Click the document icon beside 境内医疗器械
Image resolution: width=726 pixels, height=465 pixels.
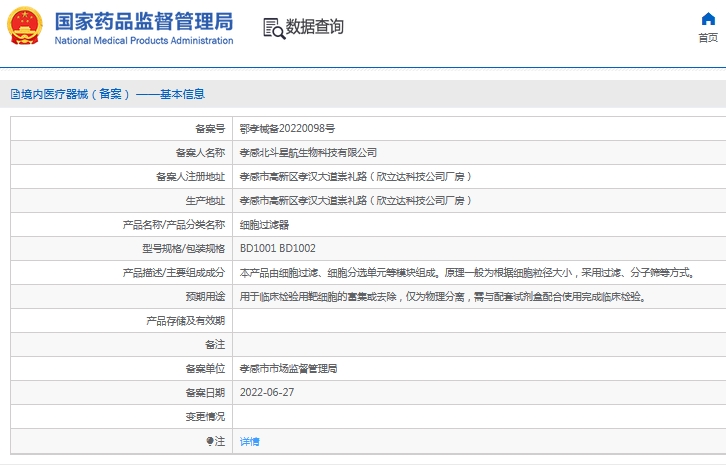(x=15, y=94)
